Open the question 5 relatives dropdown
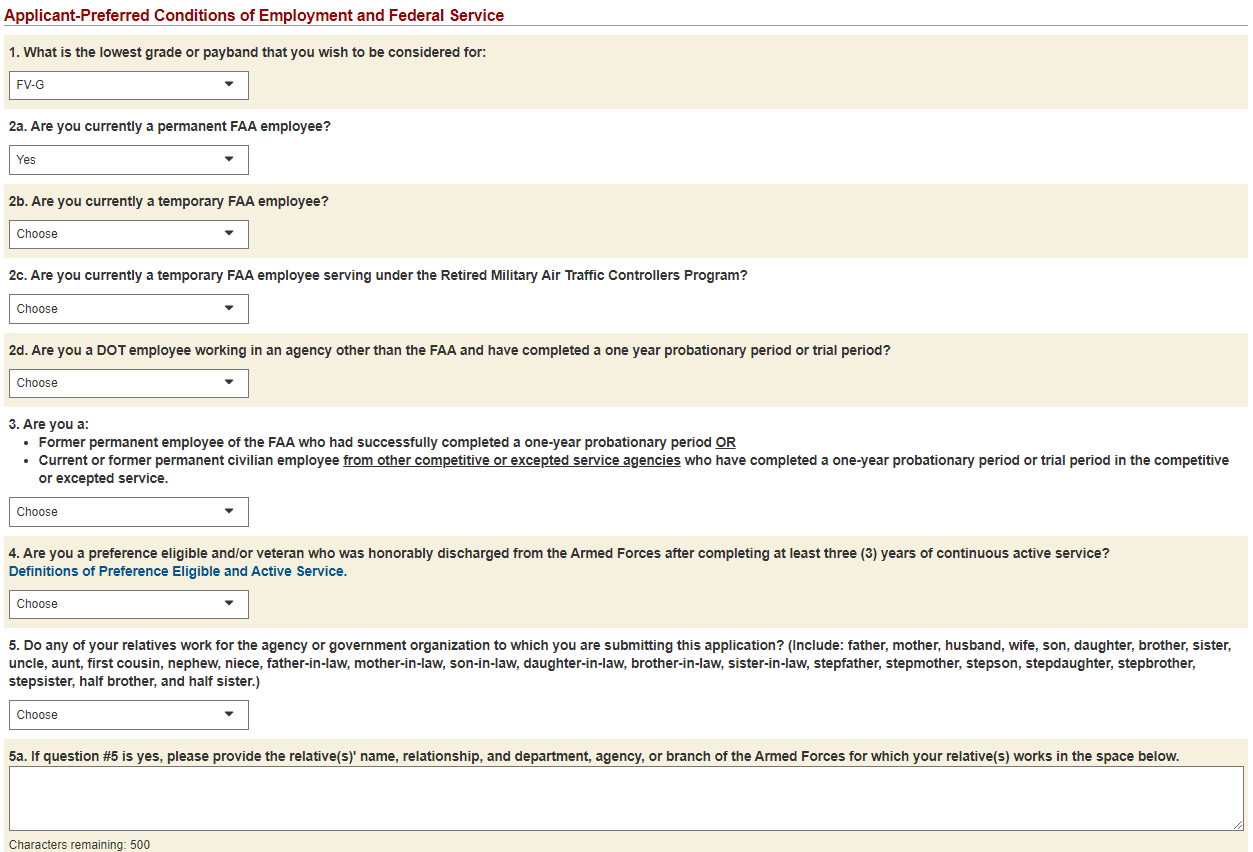Viewport: 1253px width, 852px height. (128, 715)
